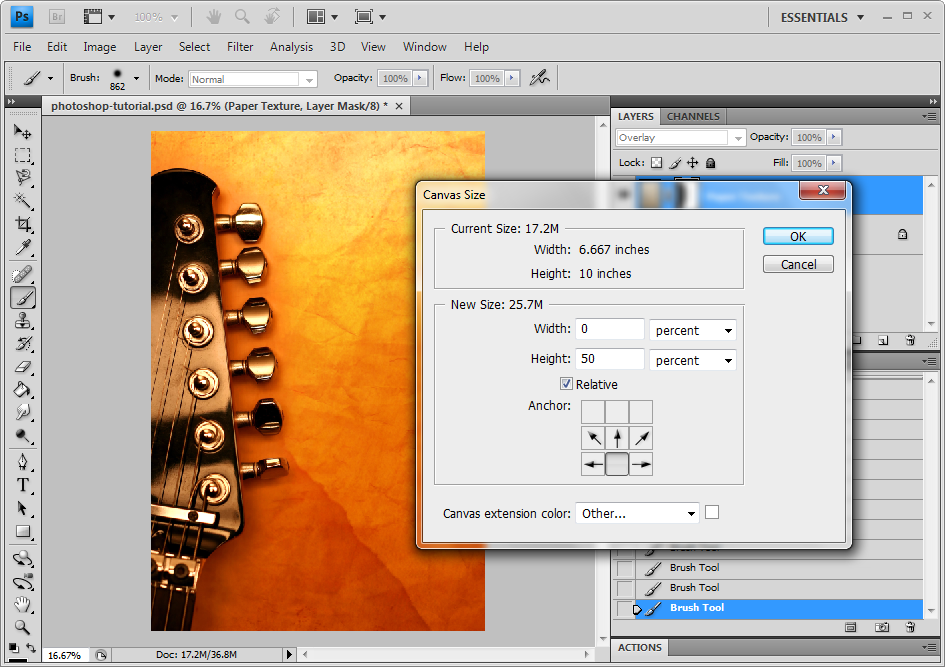Image resolution: width=945 pixels, height=667 pixels.
Task: Open the Overlay blend mode dropdown
Action: click(680, 137)
